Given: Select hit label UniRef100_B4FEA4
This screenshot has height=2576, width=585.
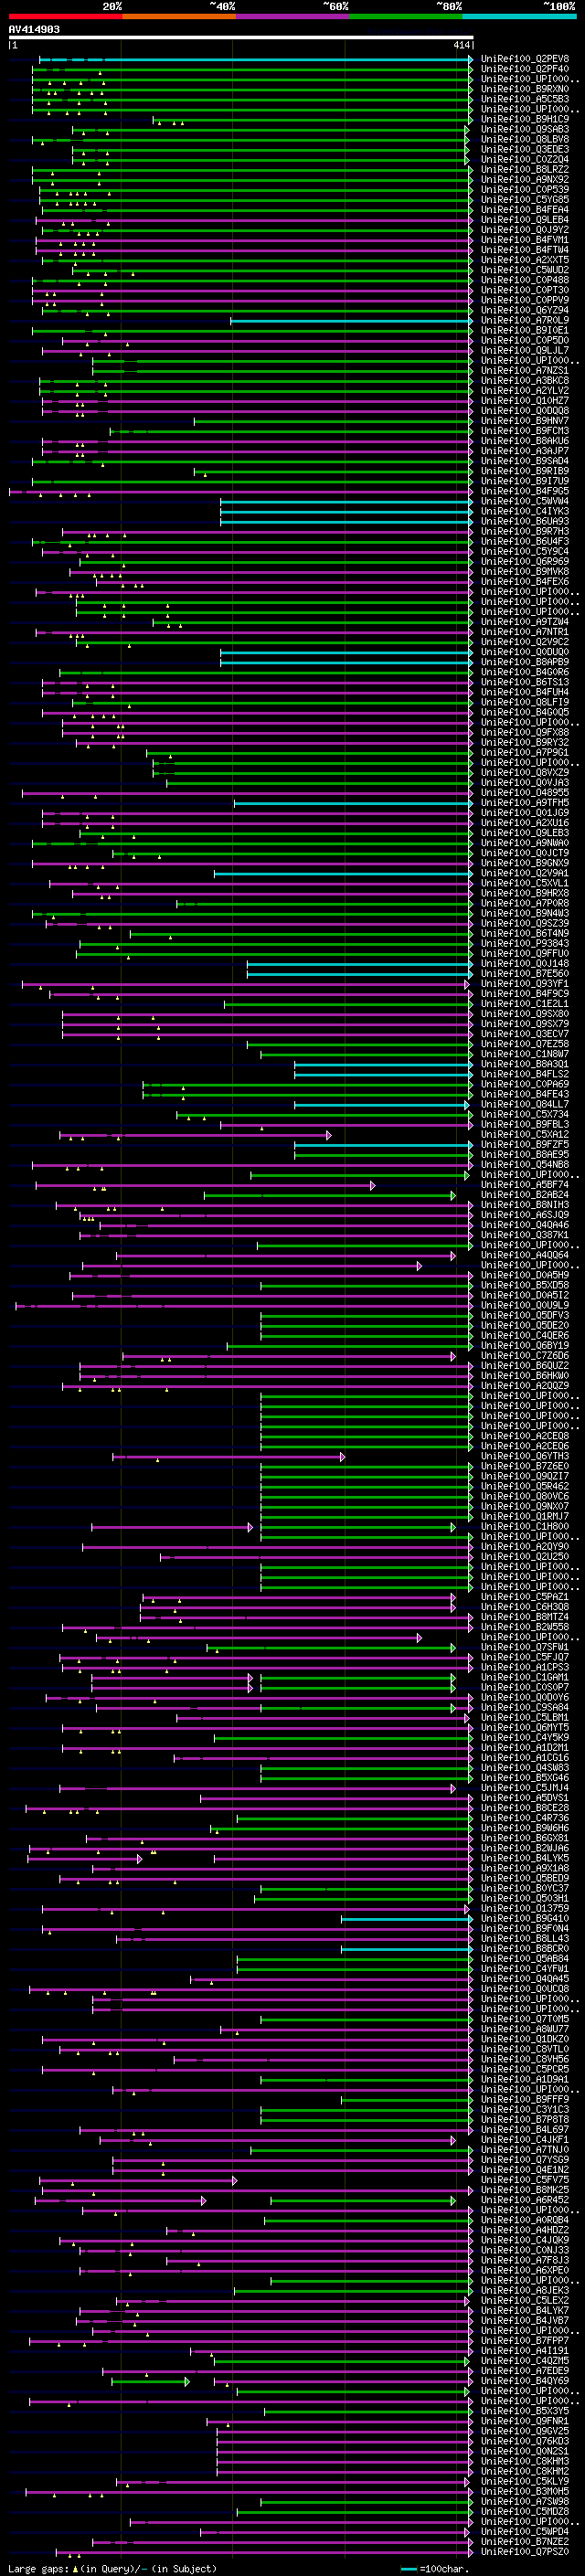Looking at the screenshot, I should click(x=524, y=209).
